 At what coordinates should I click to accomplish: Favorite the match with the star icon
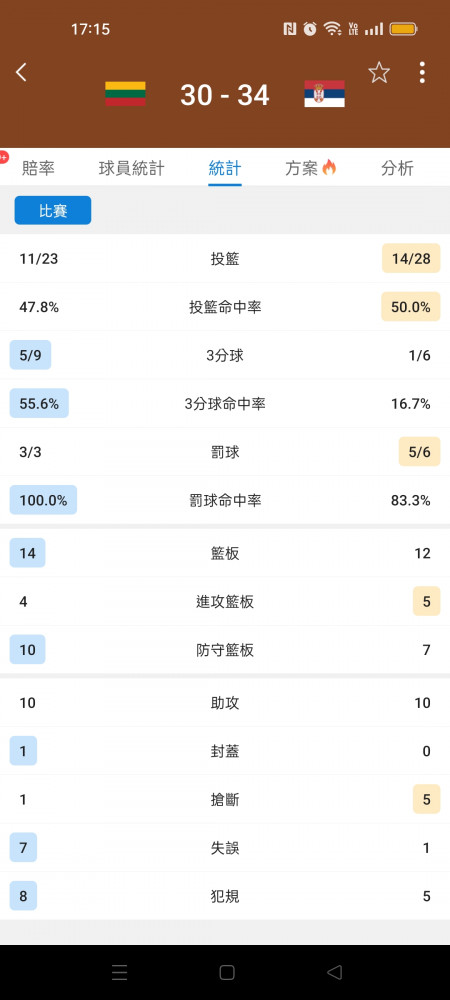[x=379, y=73]
